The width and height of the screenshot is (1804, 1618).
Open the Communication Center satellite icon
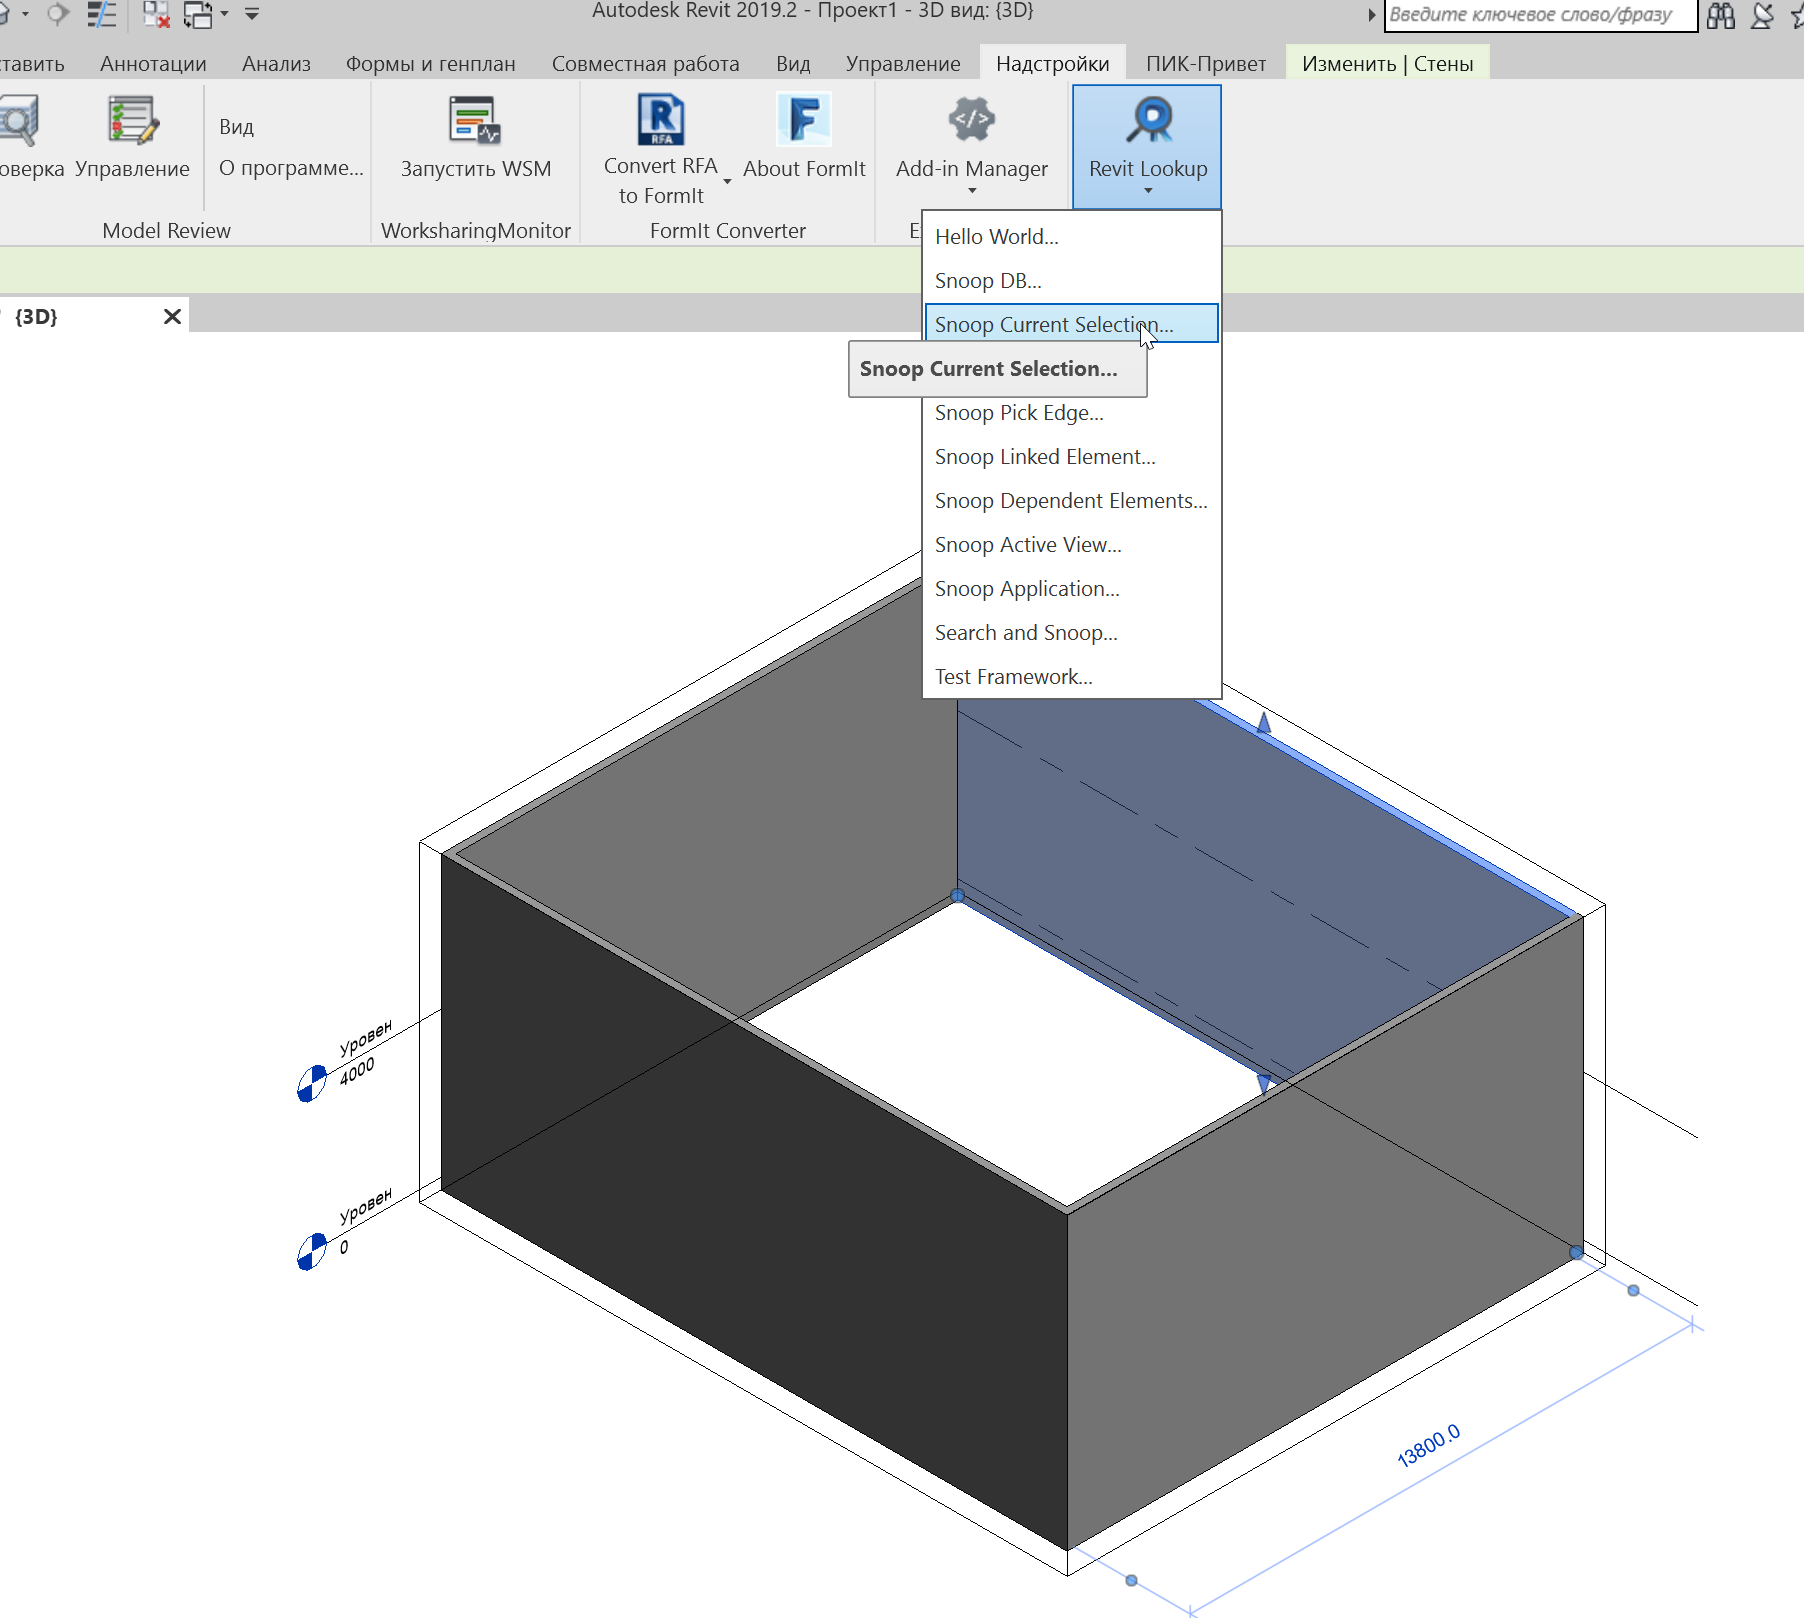pyautogui.click(x=1763, y=15)
